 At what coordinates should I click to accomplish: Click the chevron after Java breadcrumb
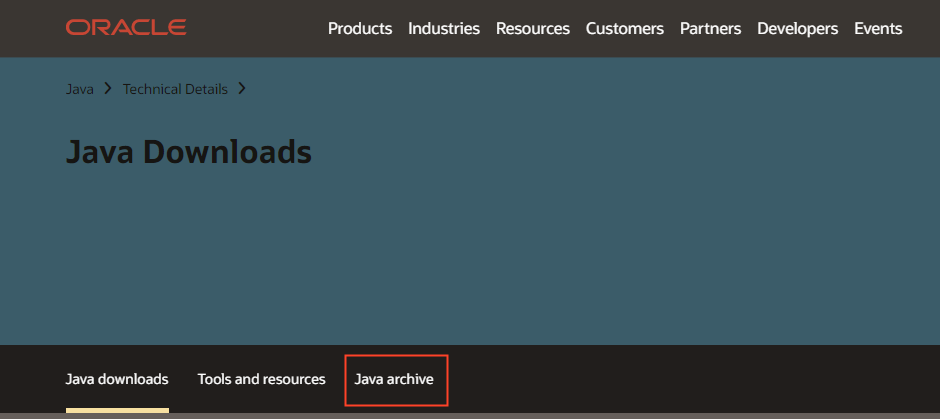tap(107, 89)
